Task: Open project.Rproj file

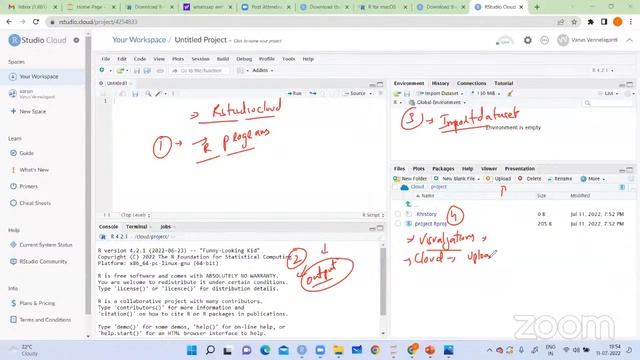Action: click(x=430, y=224)
